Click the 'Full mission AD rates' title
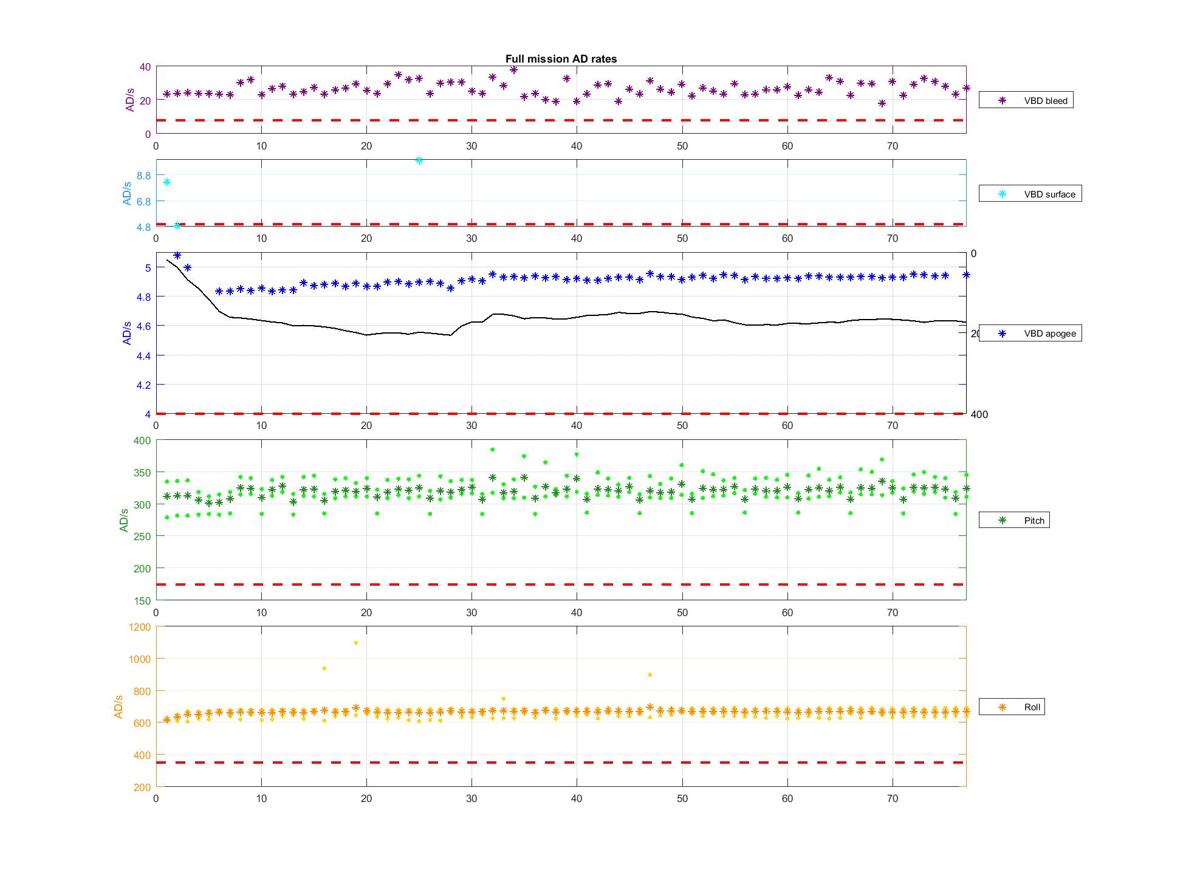This screenshot has height=885, width=1200. (x=561, y=59)
